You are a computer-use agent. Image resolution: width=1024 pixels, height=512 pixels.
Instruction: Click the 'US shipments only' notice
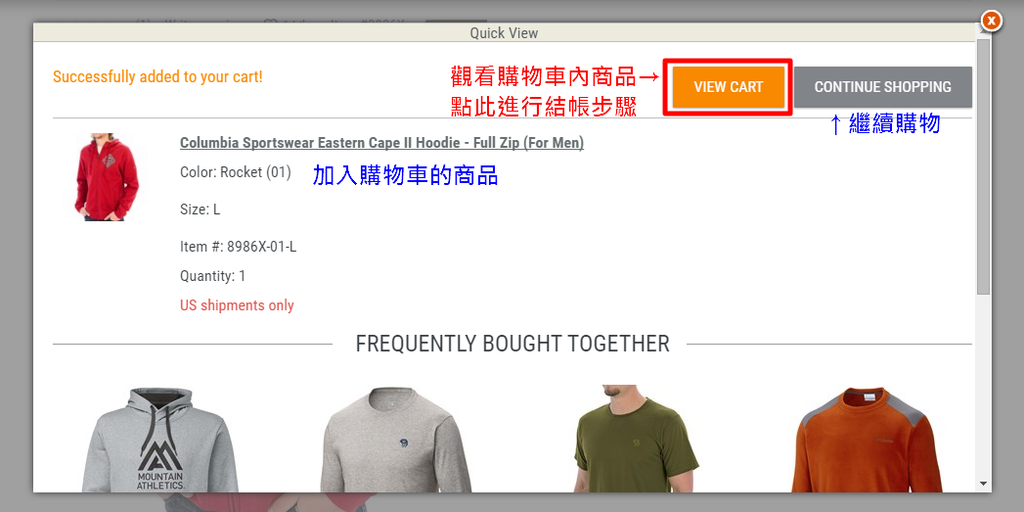point(237,305)
